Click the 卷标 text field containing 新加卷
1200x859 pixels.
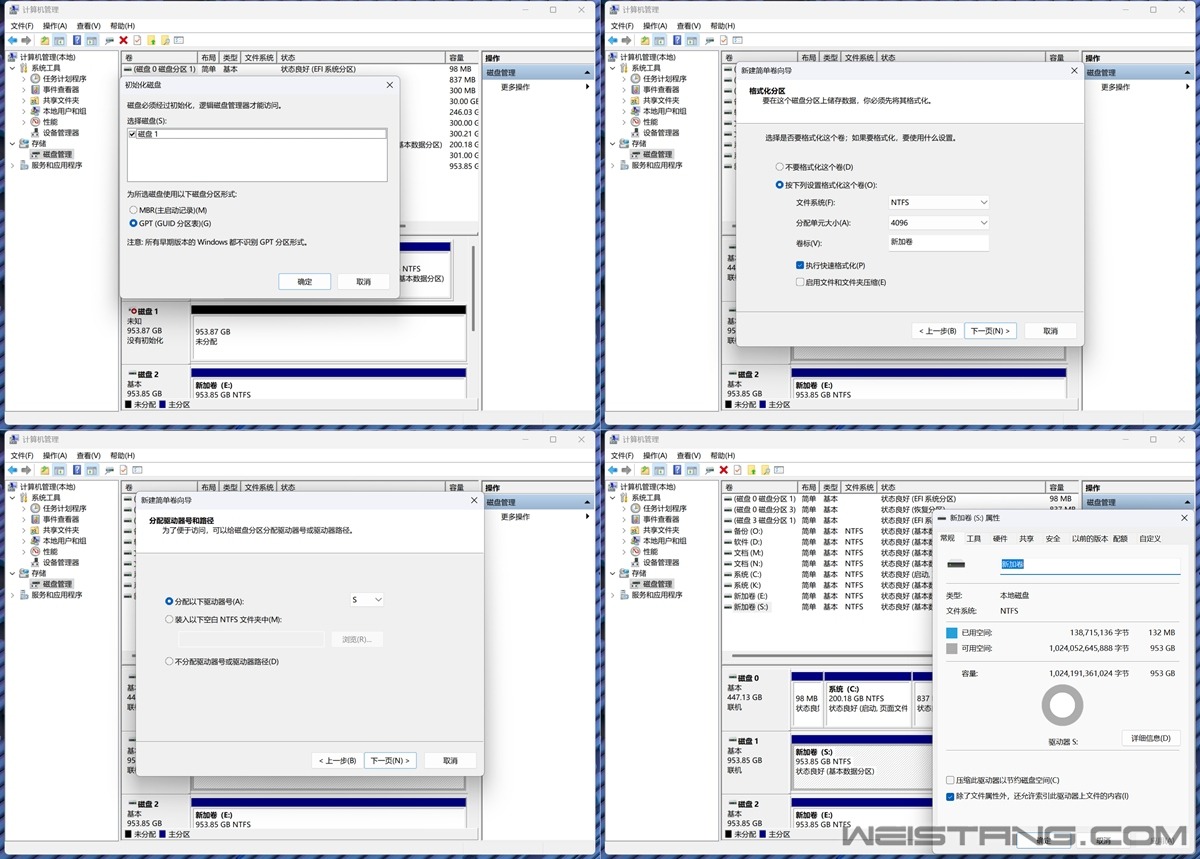[938, 243]
